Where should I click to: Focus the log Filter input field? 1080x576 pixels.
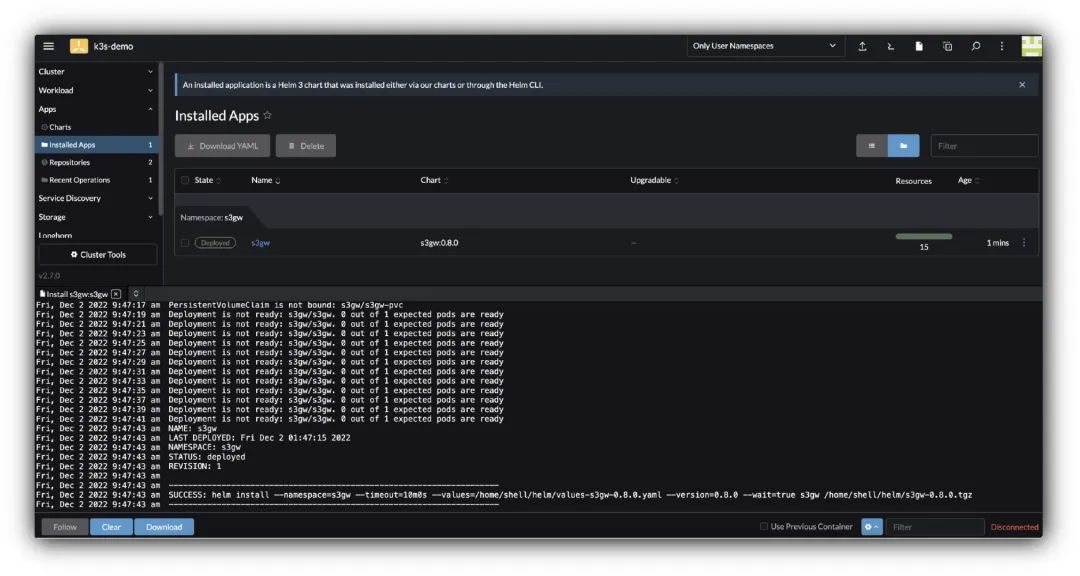935,526
